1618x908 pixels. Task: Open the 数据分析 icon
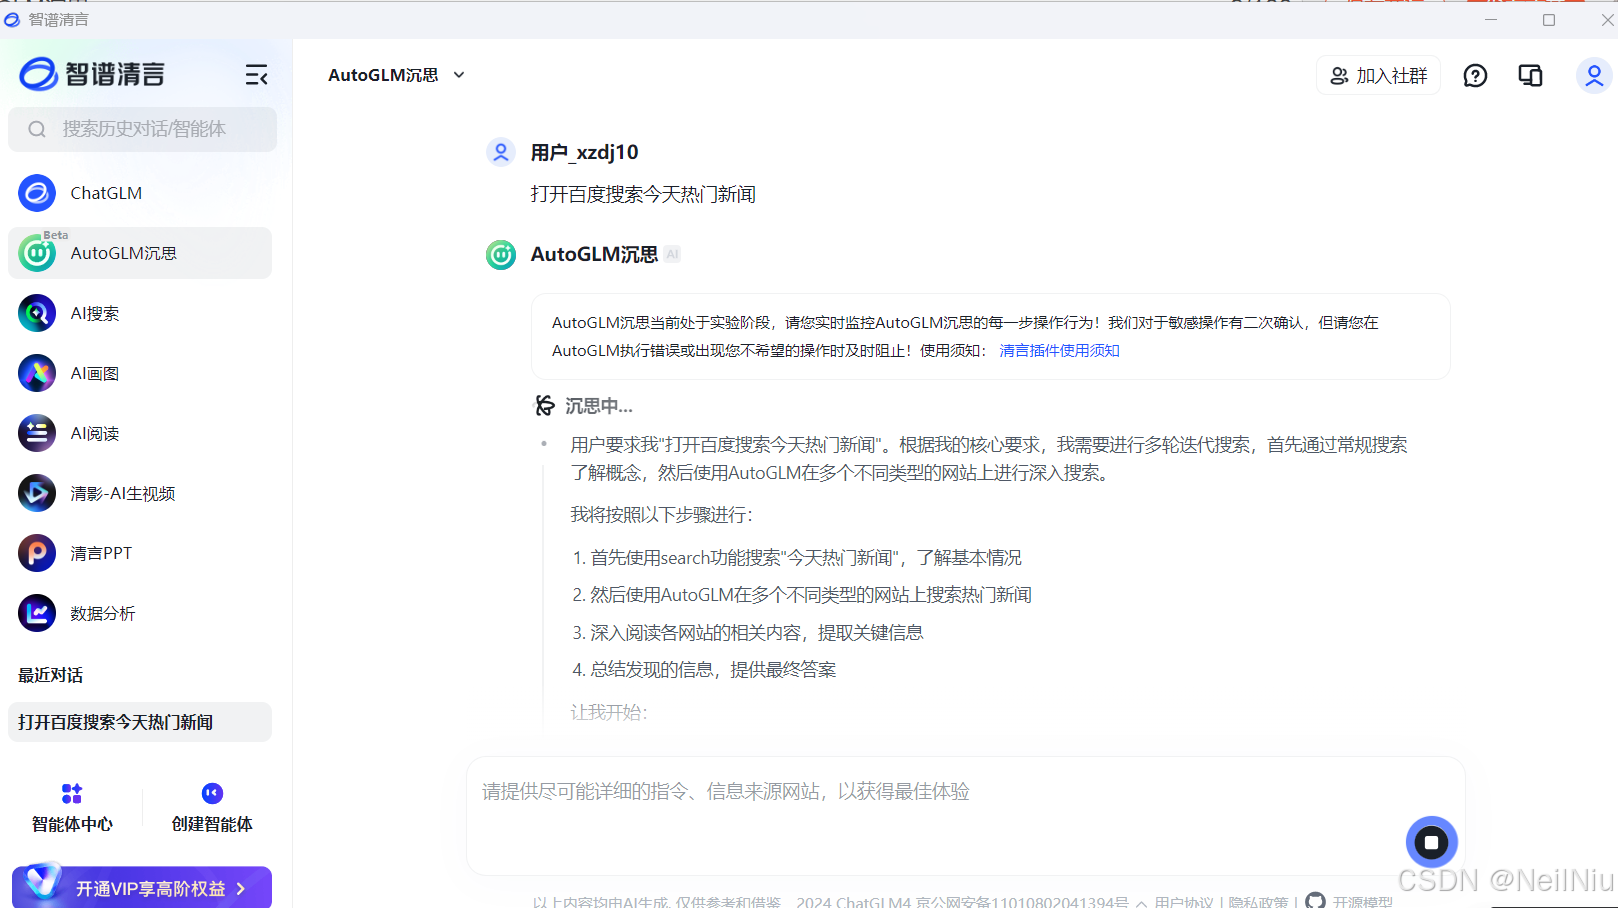pyautogui.click(x=37, y=613)
